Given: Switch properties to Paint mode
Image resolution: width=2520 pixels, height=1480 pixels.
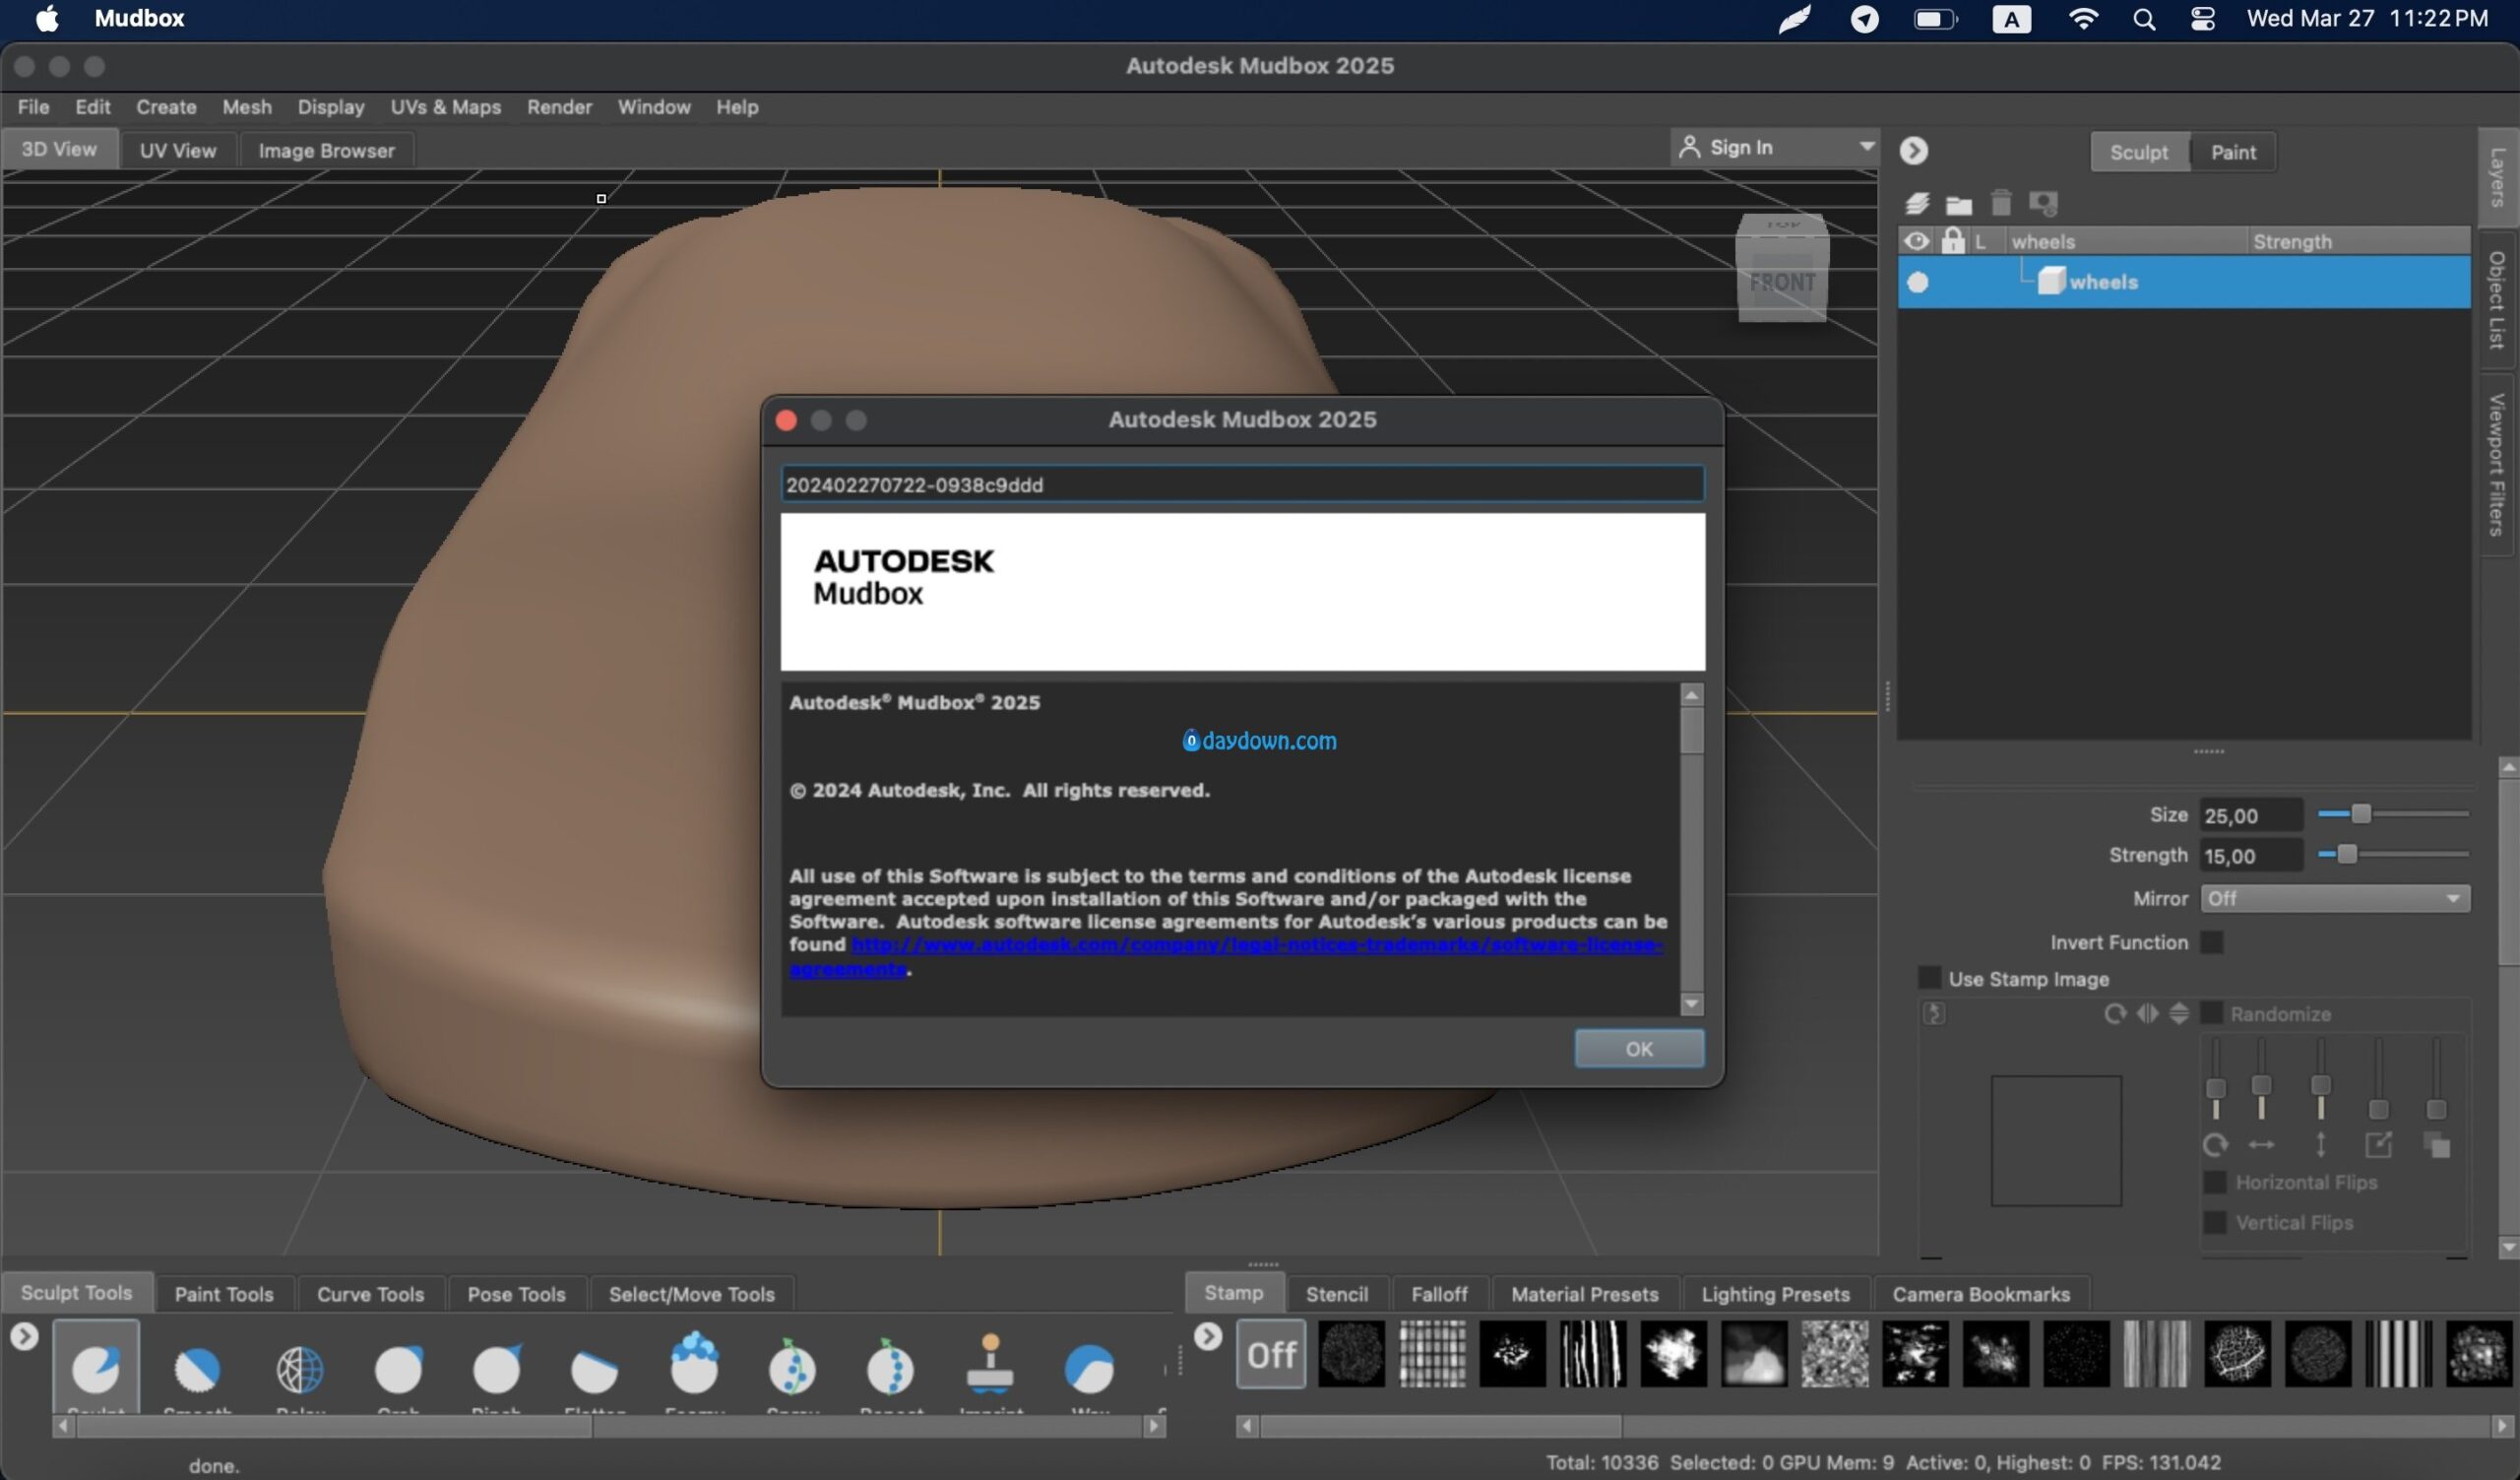Looking at the screenshot, I should pyautogui.click(x=2233, y=152).
